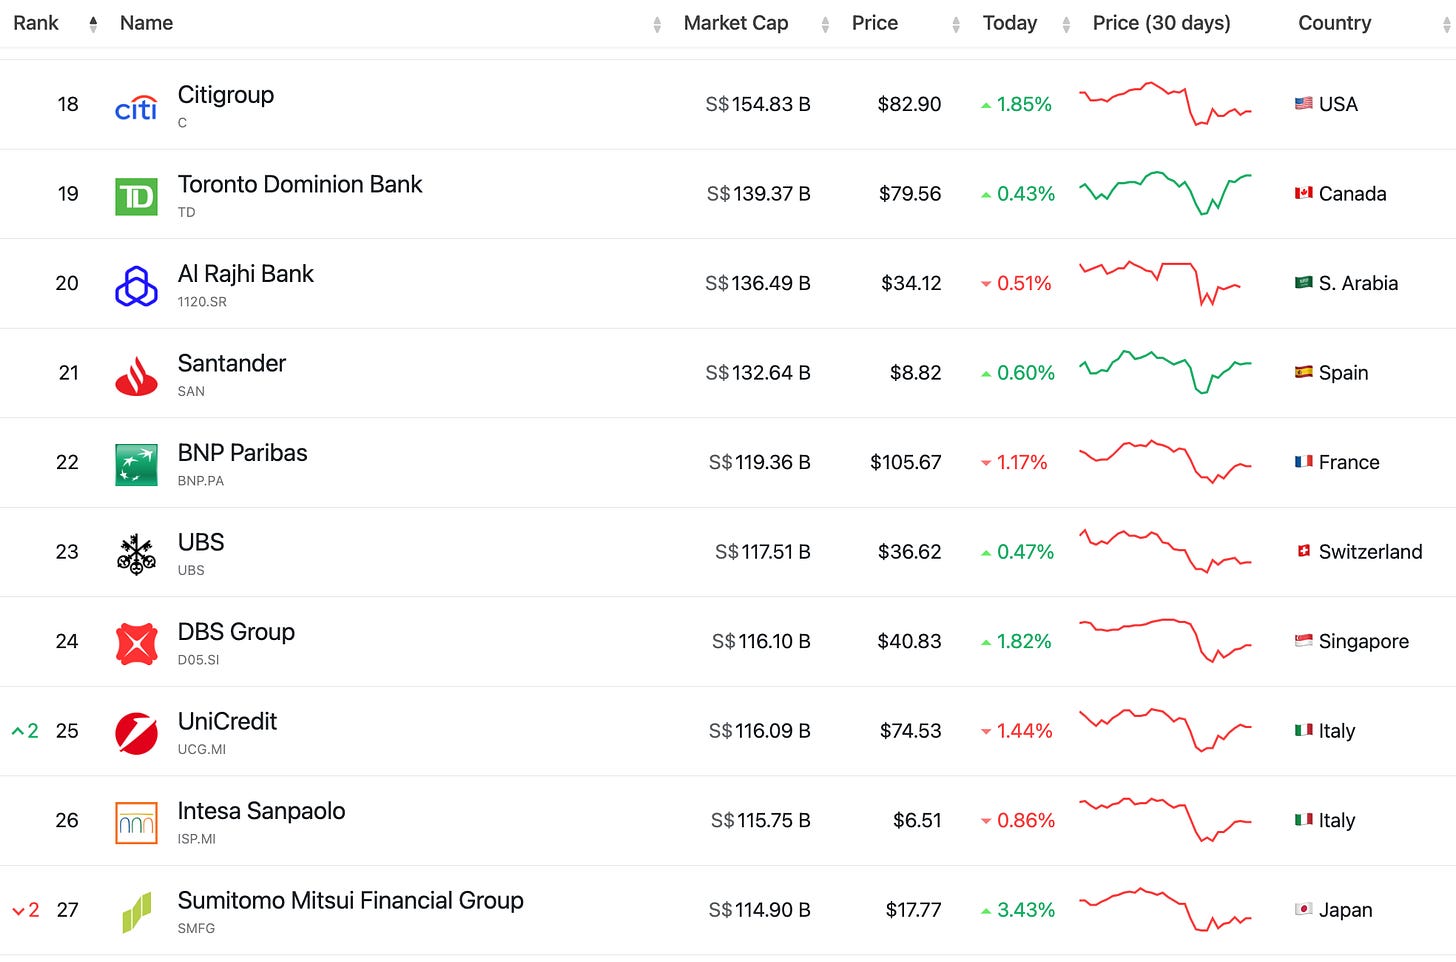Click the Name column header
This screenshot has height=962, width=1456.
coord(146,23)
